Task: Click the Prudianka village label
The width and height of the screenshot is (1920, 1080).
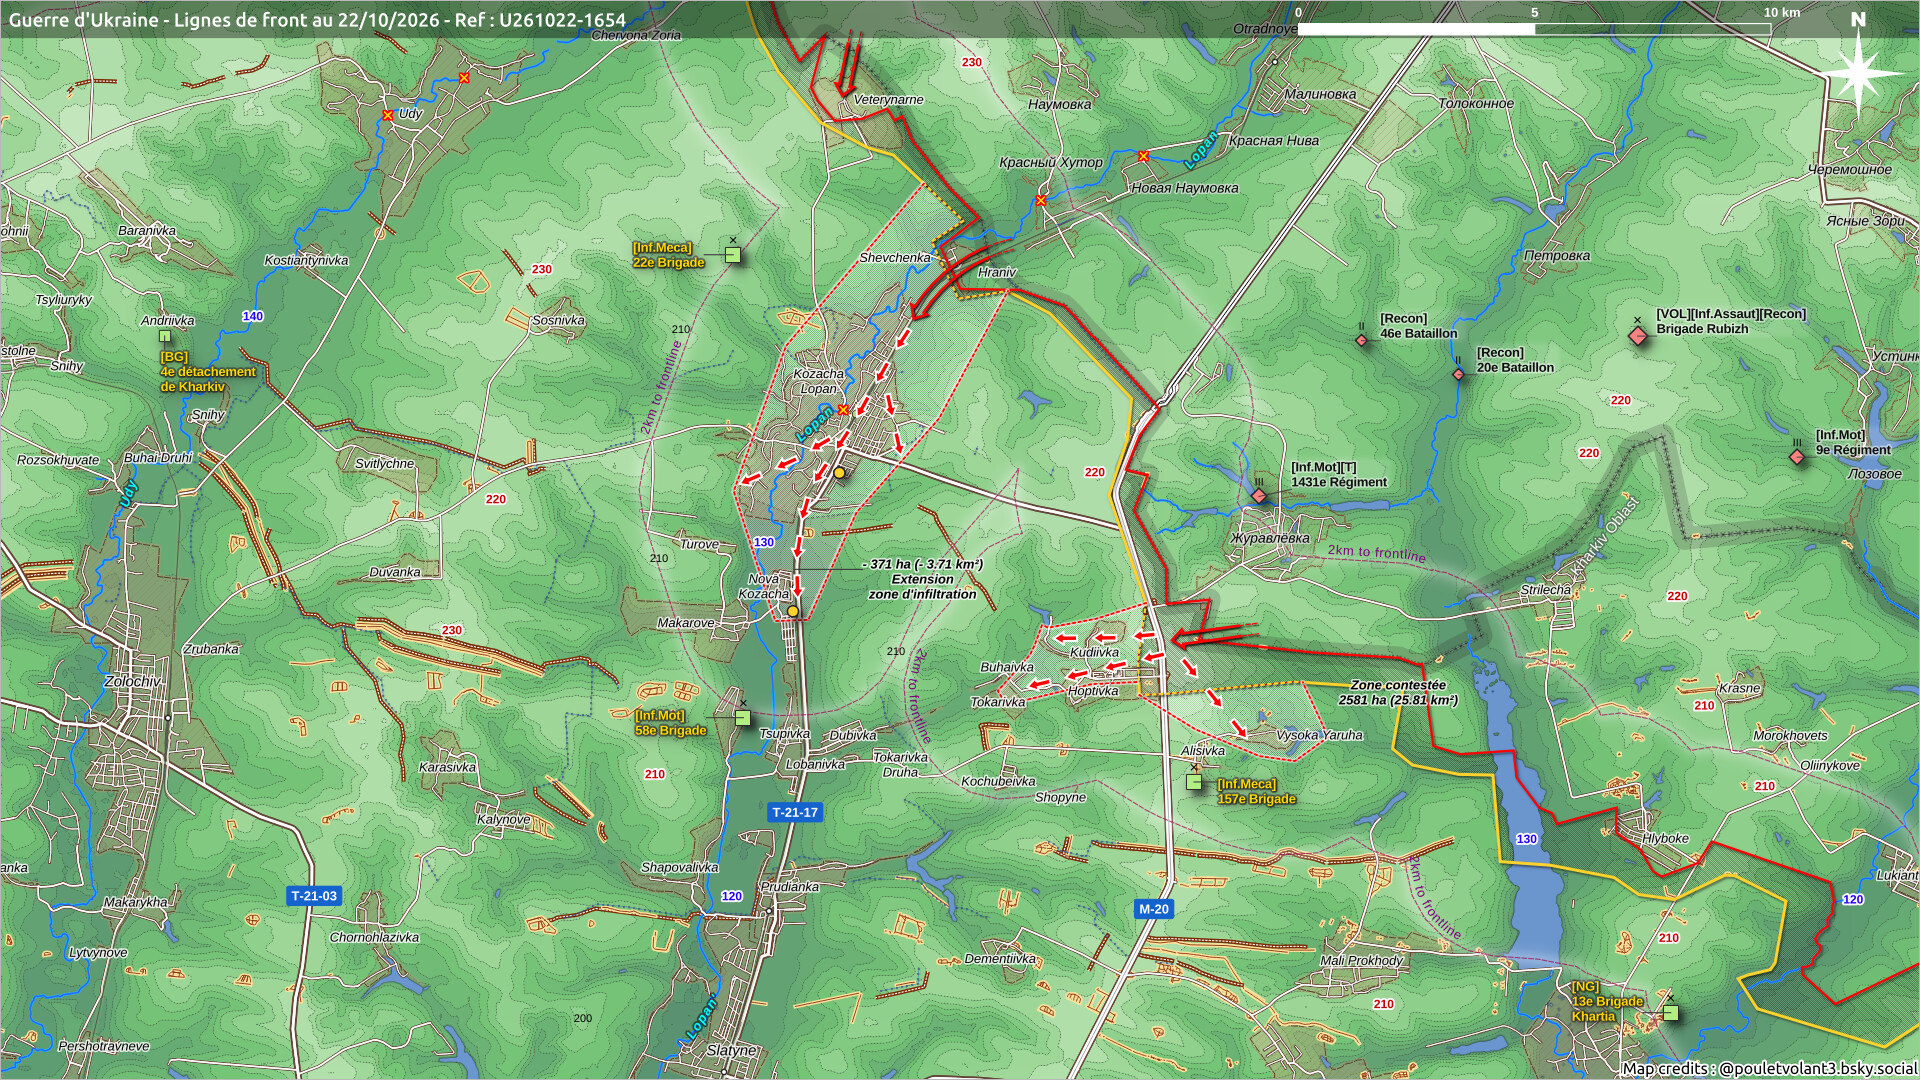Action: tap(790, 887)
